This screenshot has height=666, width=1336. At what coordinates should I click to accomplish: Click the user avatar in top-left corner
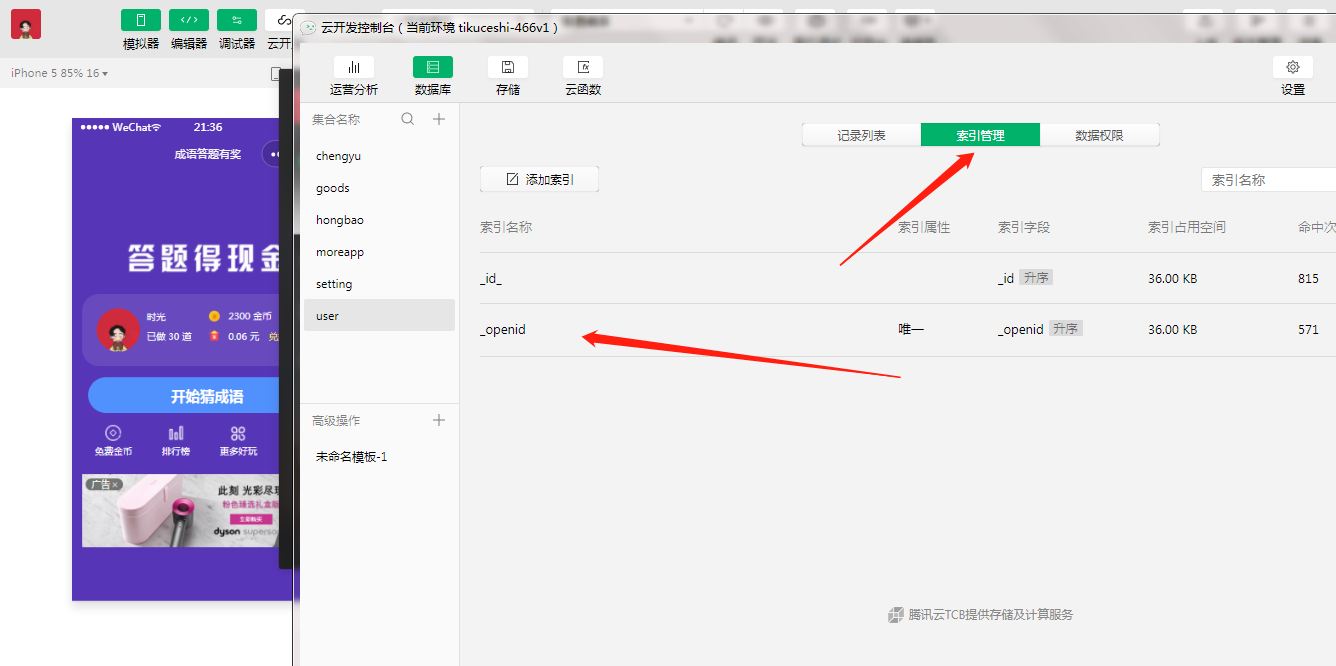(26, 24)
